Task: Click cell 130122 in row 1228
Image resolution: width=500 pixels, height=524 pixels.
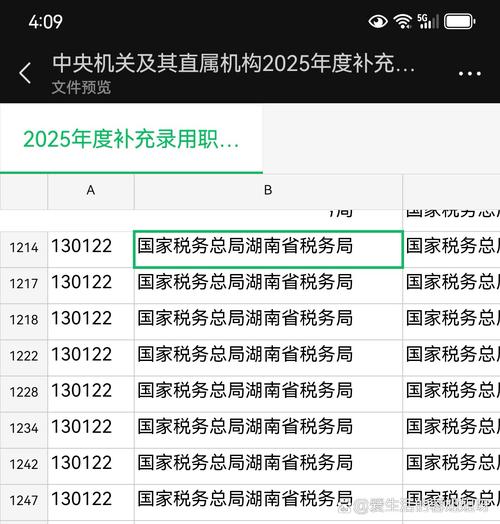Action: [91, 393]
